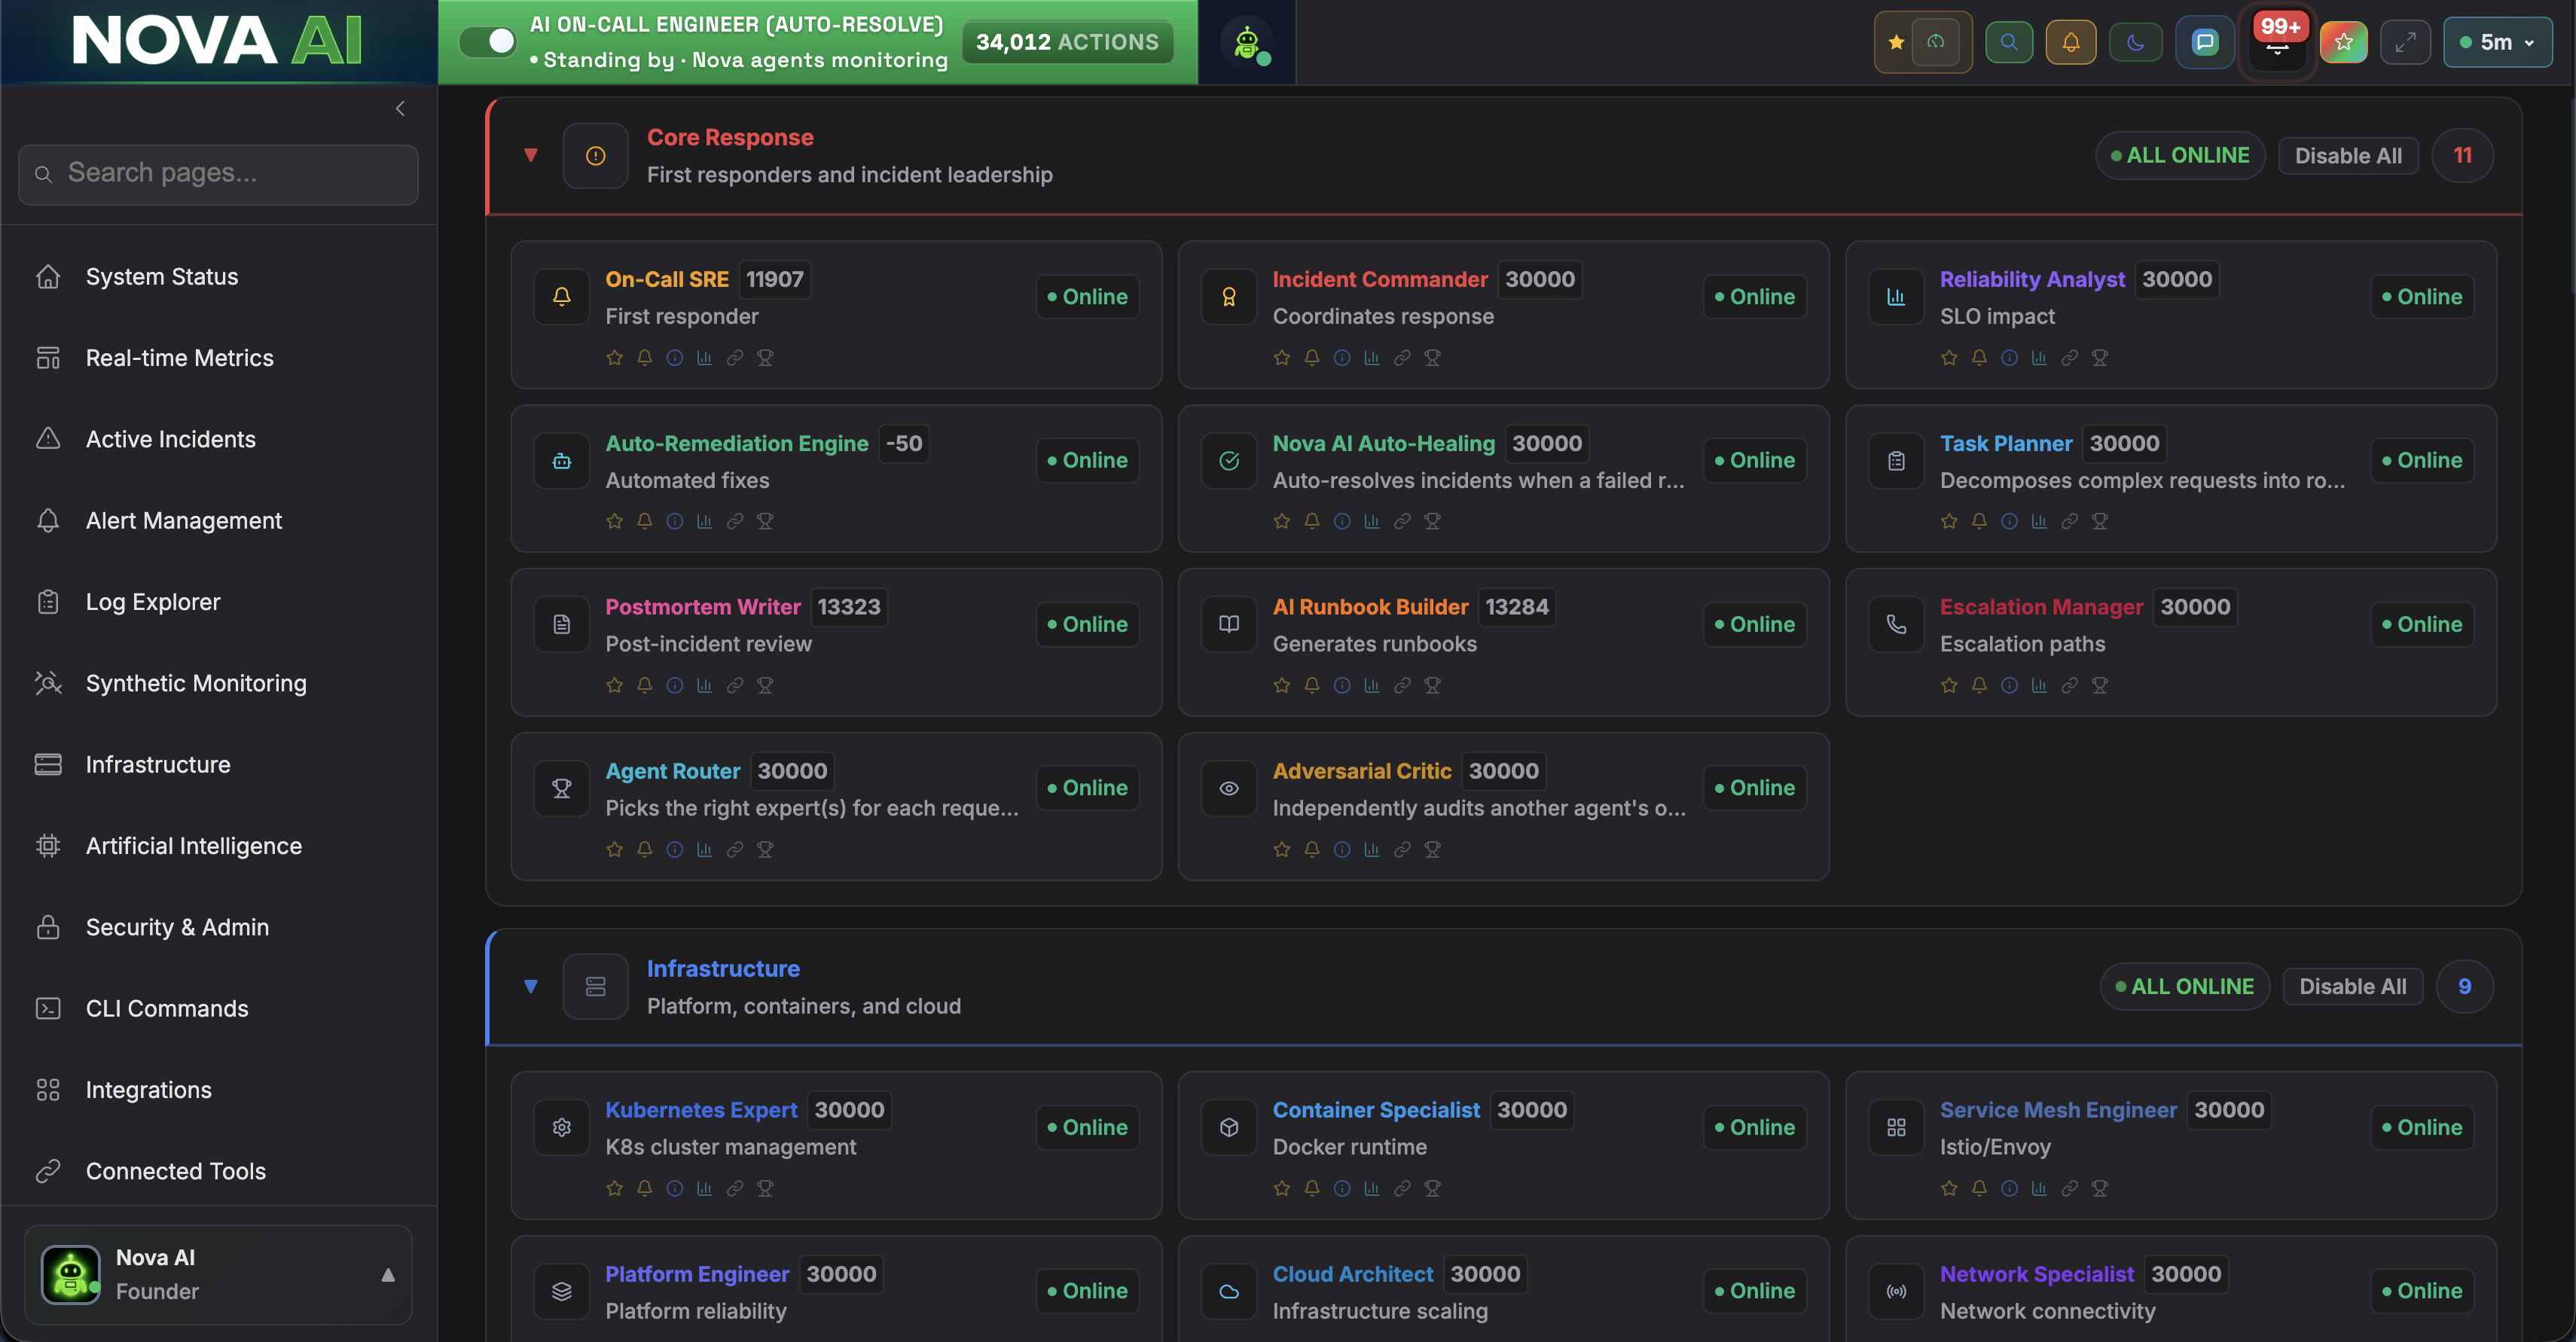Viewport: 2576px width, 1342px height.
Task: Click the 34,012 Actions counter
Action: click(x=1067, y=42)
